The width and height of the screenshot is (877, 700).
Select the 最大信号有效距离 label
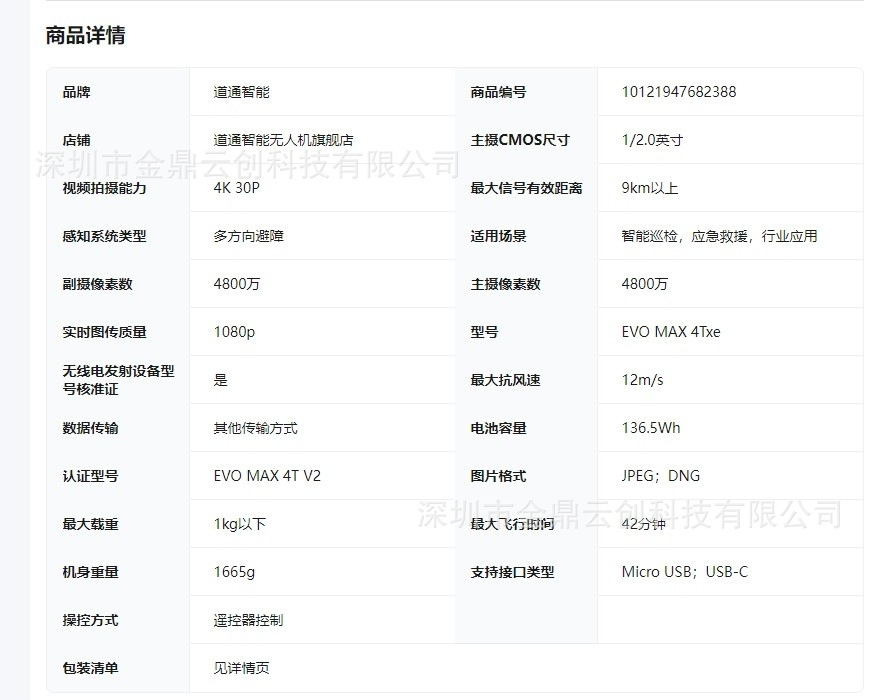pos(526,188)
